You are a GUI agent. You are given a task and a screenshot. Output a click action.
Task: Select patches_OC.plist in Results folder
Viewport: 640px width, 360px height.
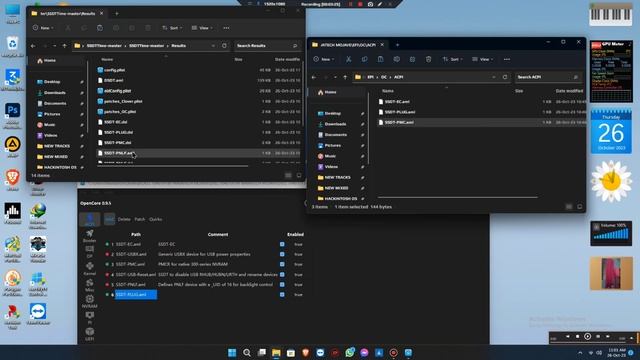[x=120, y=111]
